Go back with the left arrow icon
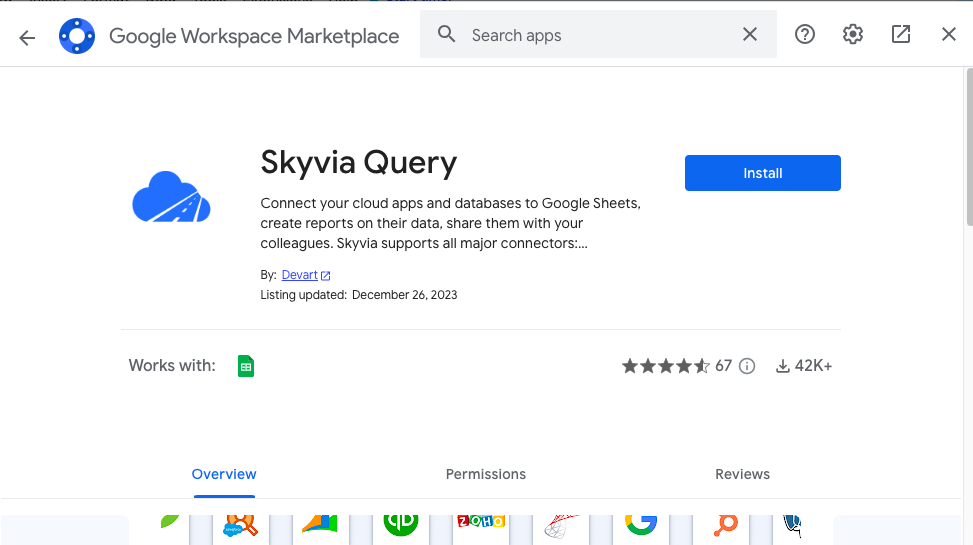The image size is (973, 545). pyautogui.click(x=27, y=38)
